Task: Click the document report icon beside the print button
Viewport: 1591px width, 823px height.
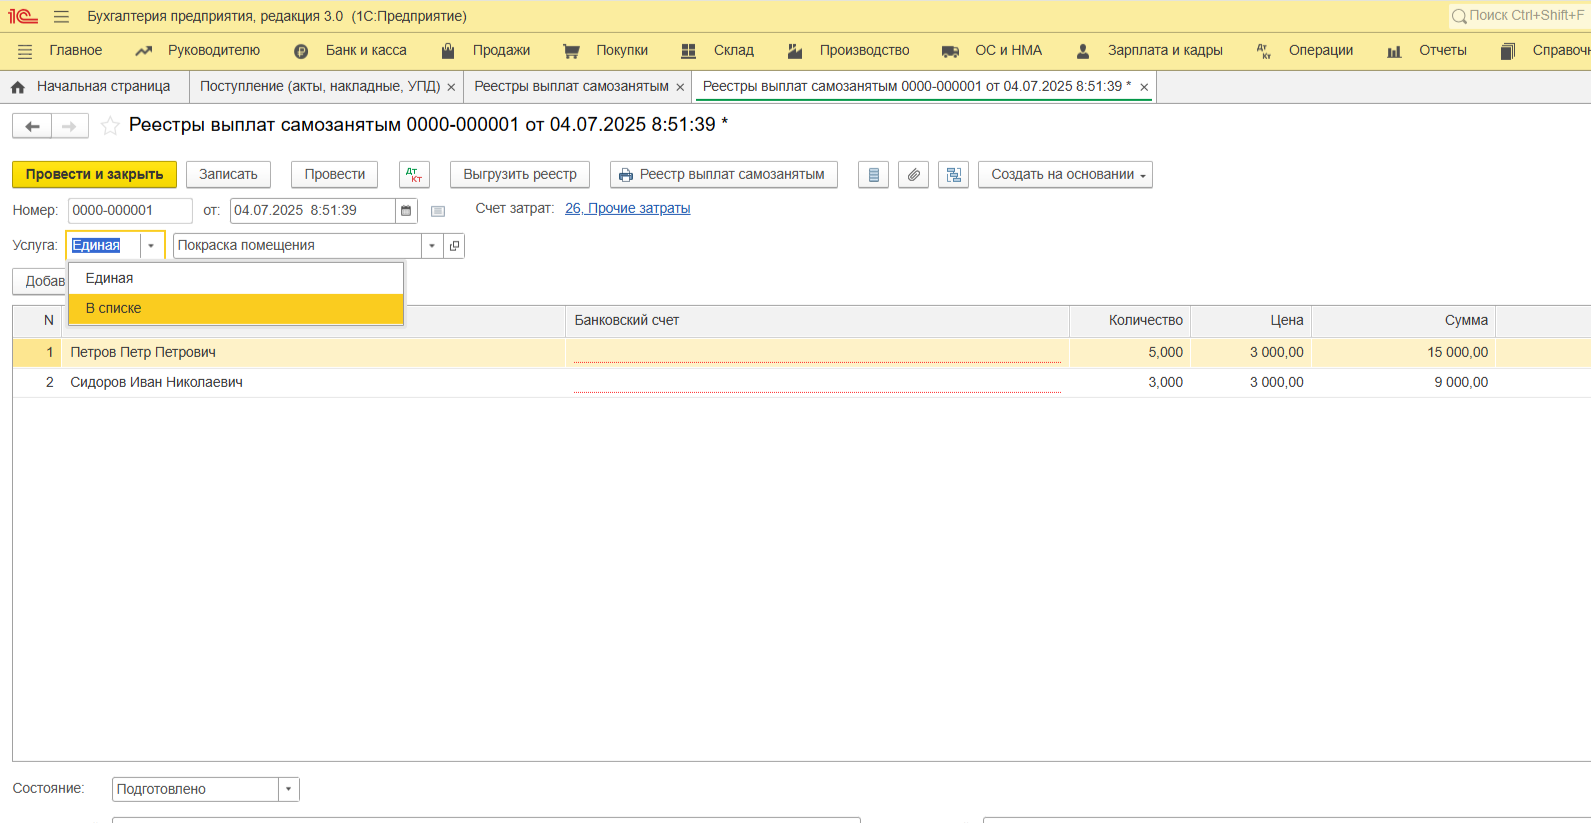Action: [873, 174]
